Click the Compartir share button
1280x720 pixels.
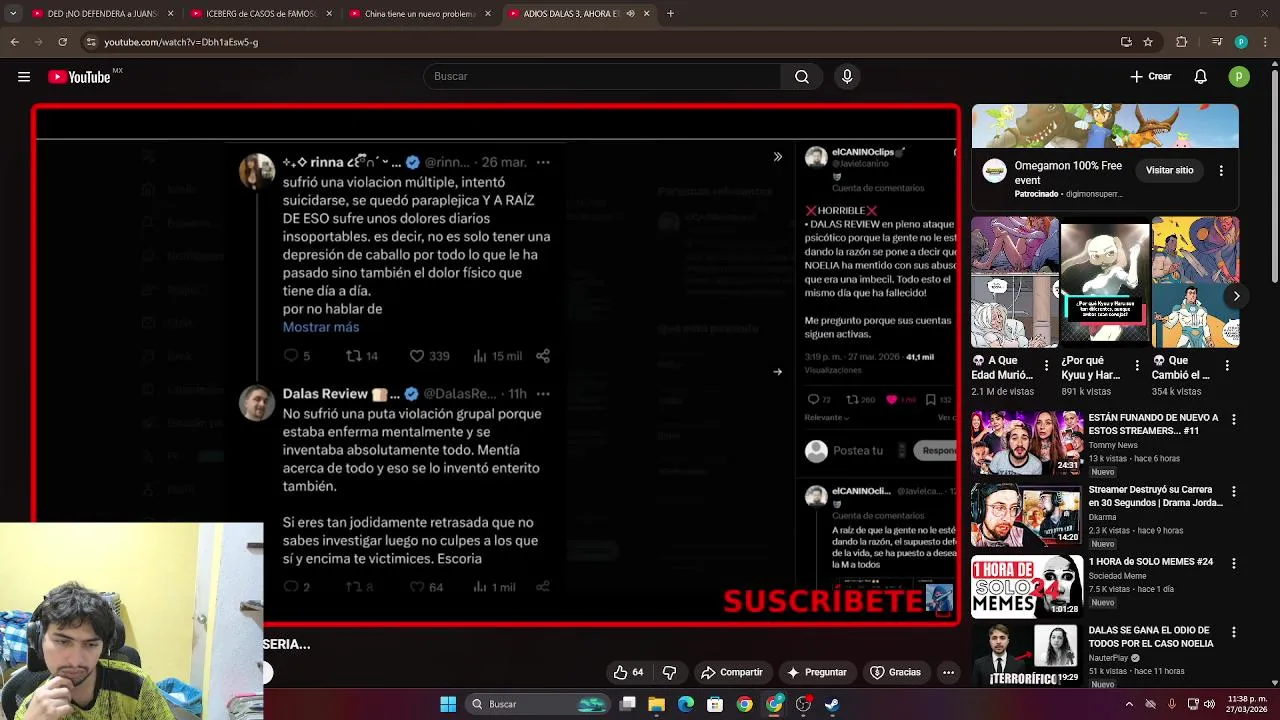(731, 673)
